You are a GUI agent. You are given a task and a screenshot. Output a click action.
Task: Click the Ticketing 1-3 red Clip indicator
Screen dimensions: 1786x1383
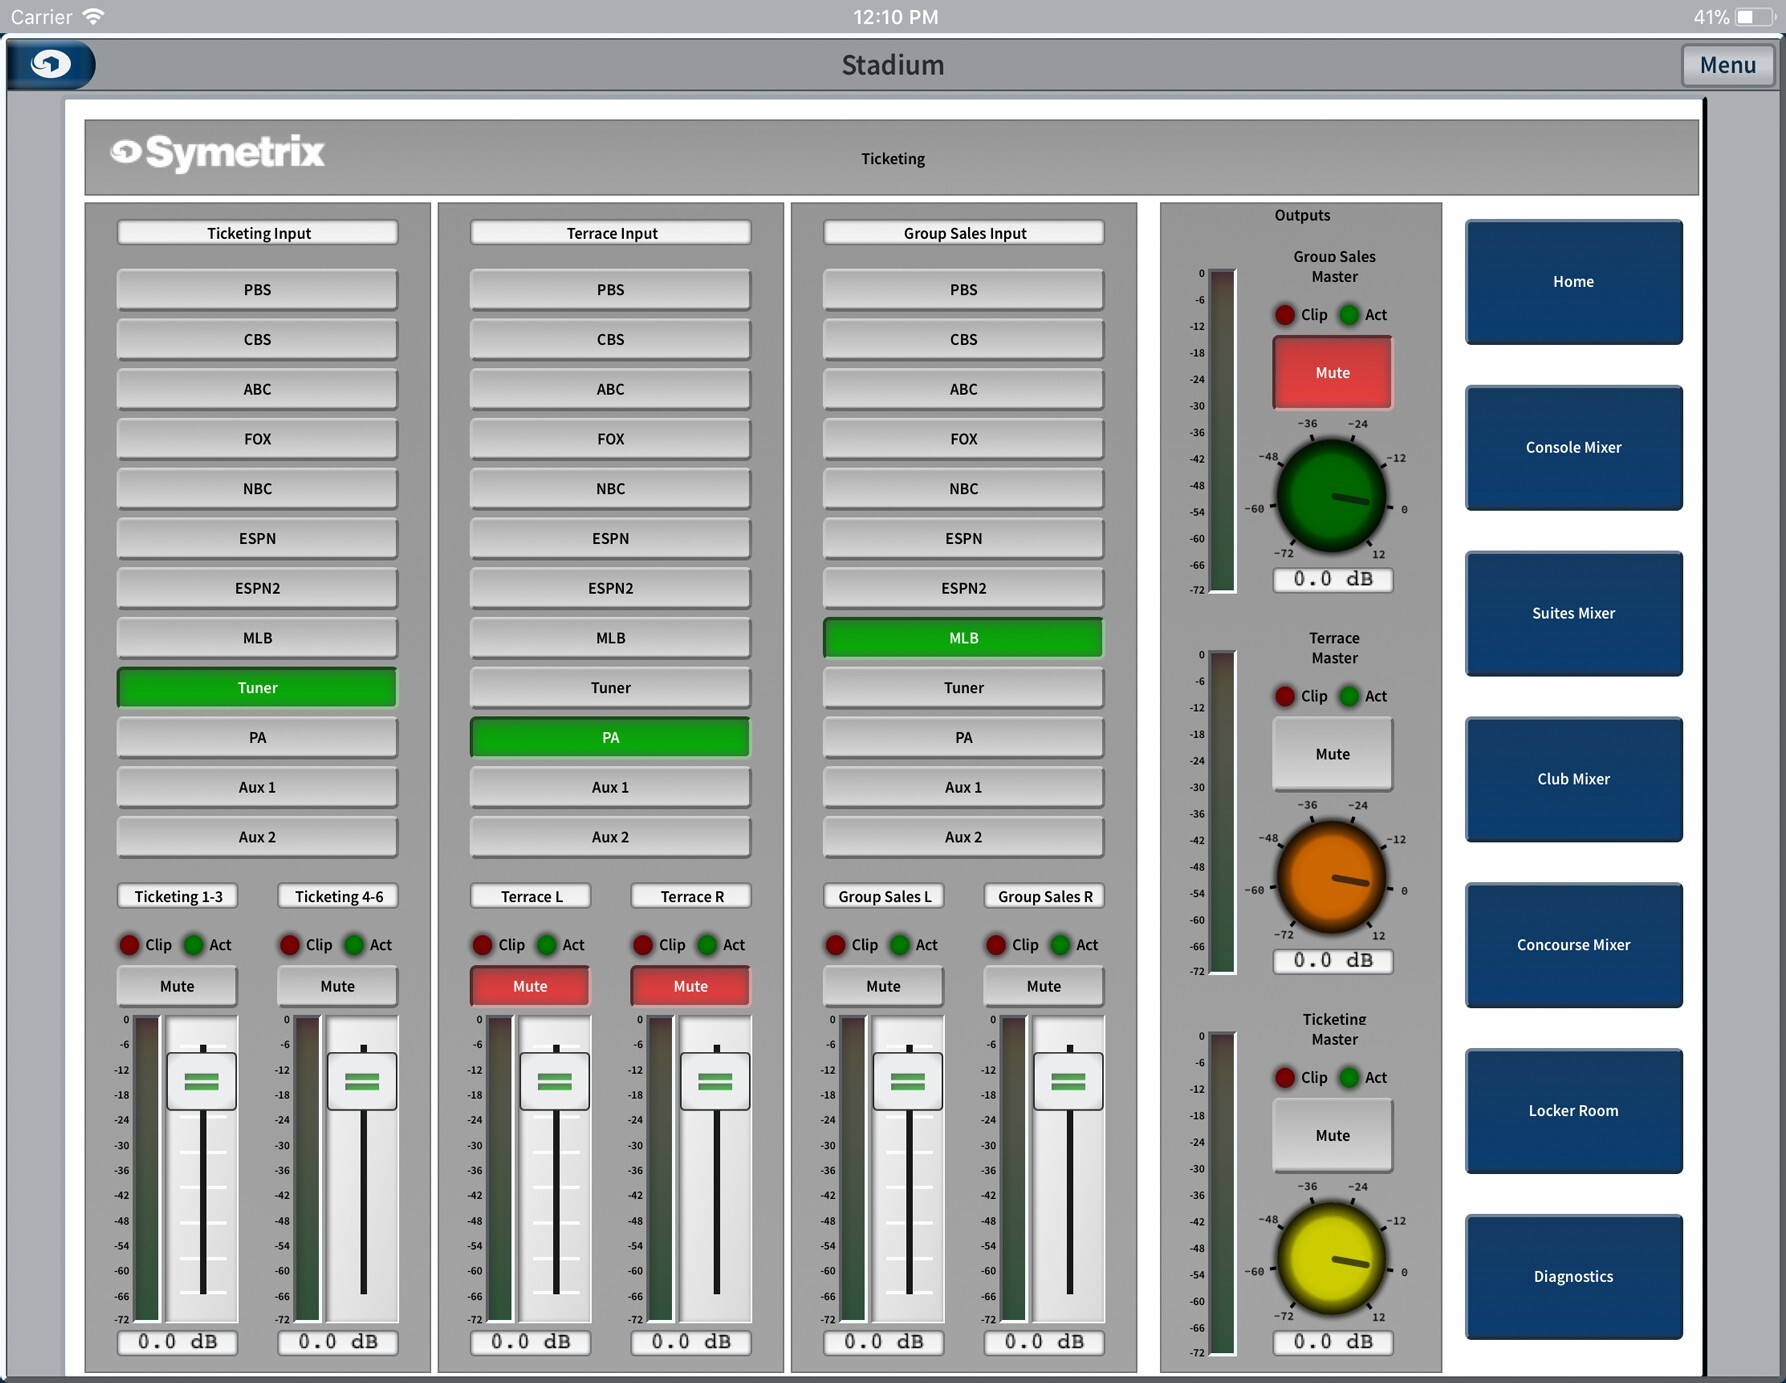point(129,945)
